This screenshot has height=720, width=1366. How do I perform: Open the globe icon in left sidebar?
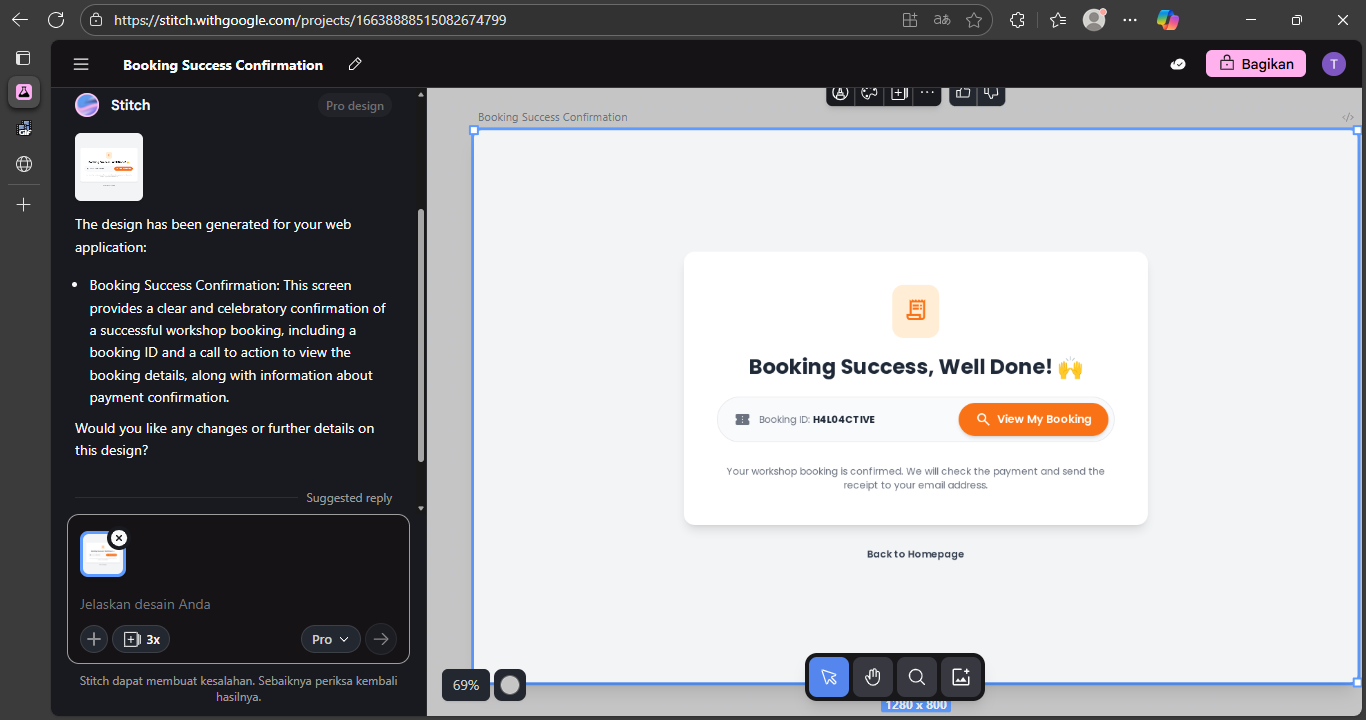(23, 164)
